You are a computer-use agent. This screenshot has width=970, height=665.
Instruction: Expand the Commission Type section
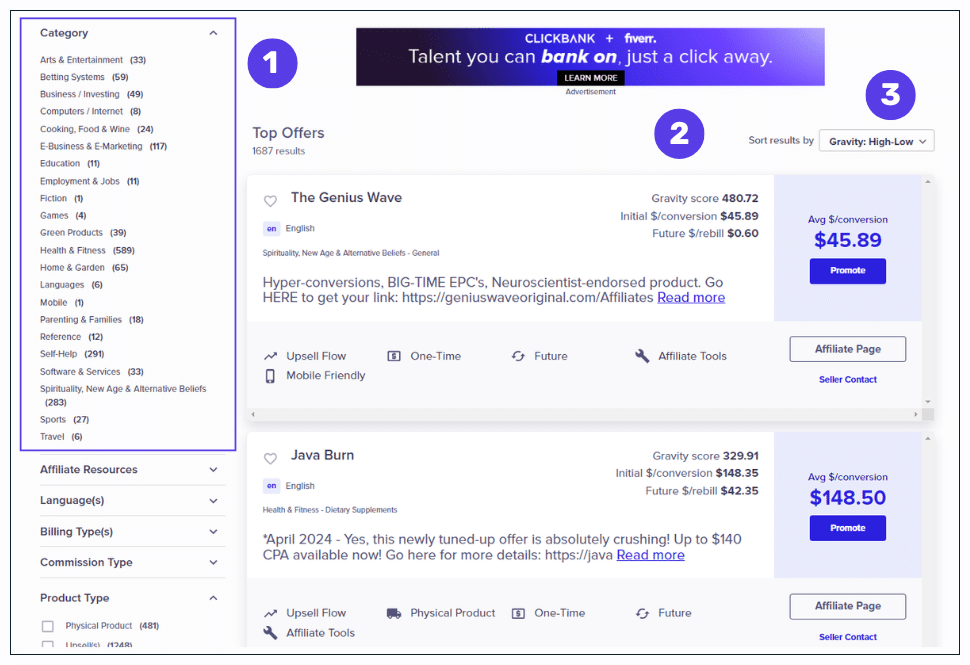tap(214, 562)
